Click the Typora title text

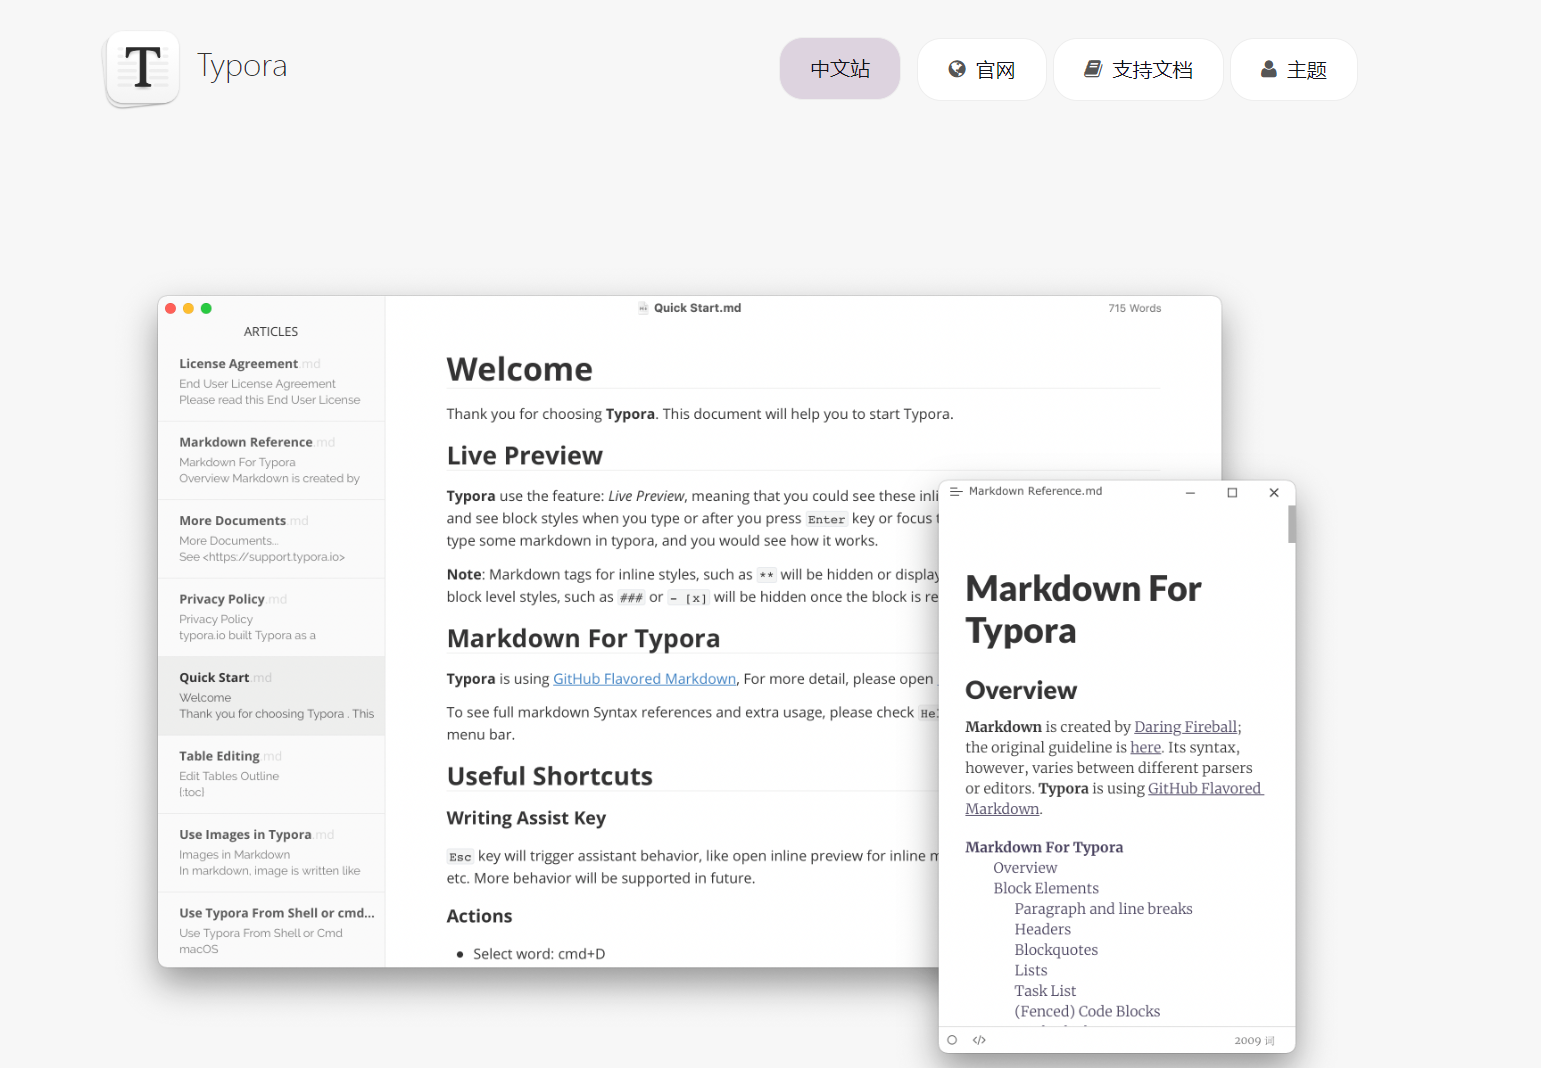242,66
